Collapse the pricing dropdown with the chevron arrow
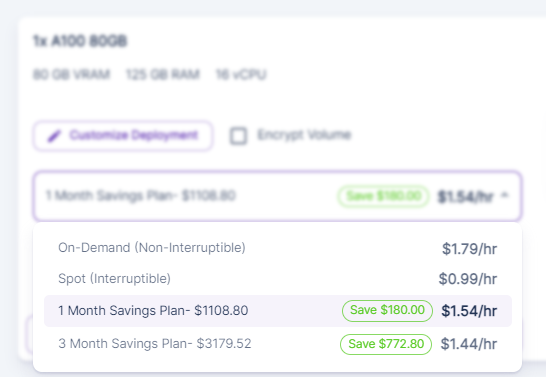The height and width of the screenshot is (377, 546). point(505,195)
